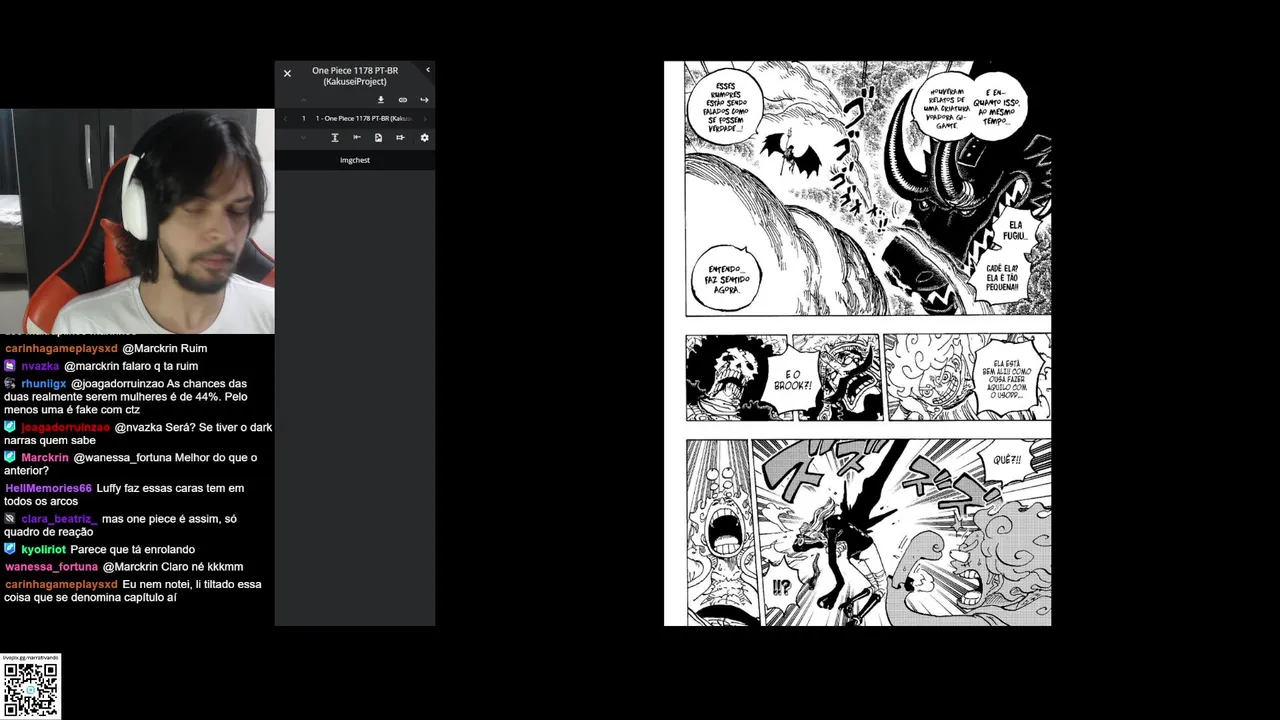Viewport: 1280px width, 720px height.
Task: Go to the next chapter with the right arrow
Action: click(425, 119)
